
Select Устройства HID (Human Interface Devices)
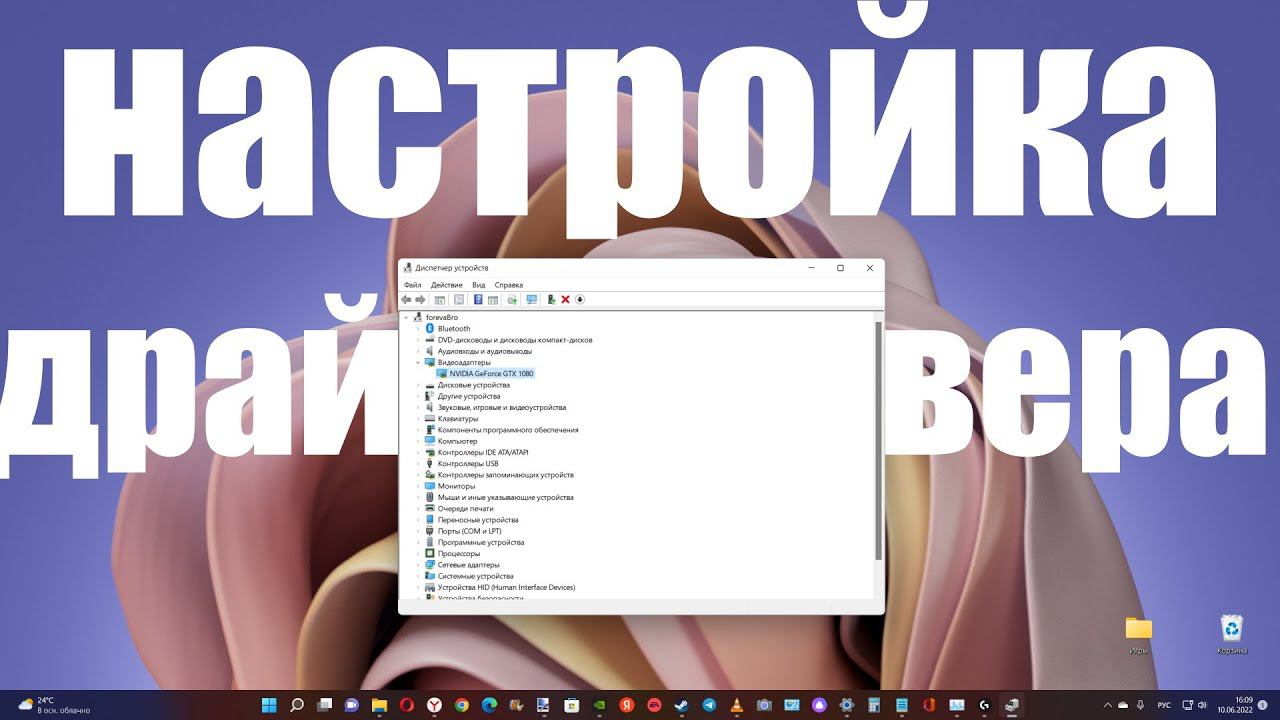(500, 587)
